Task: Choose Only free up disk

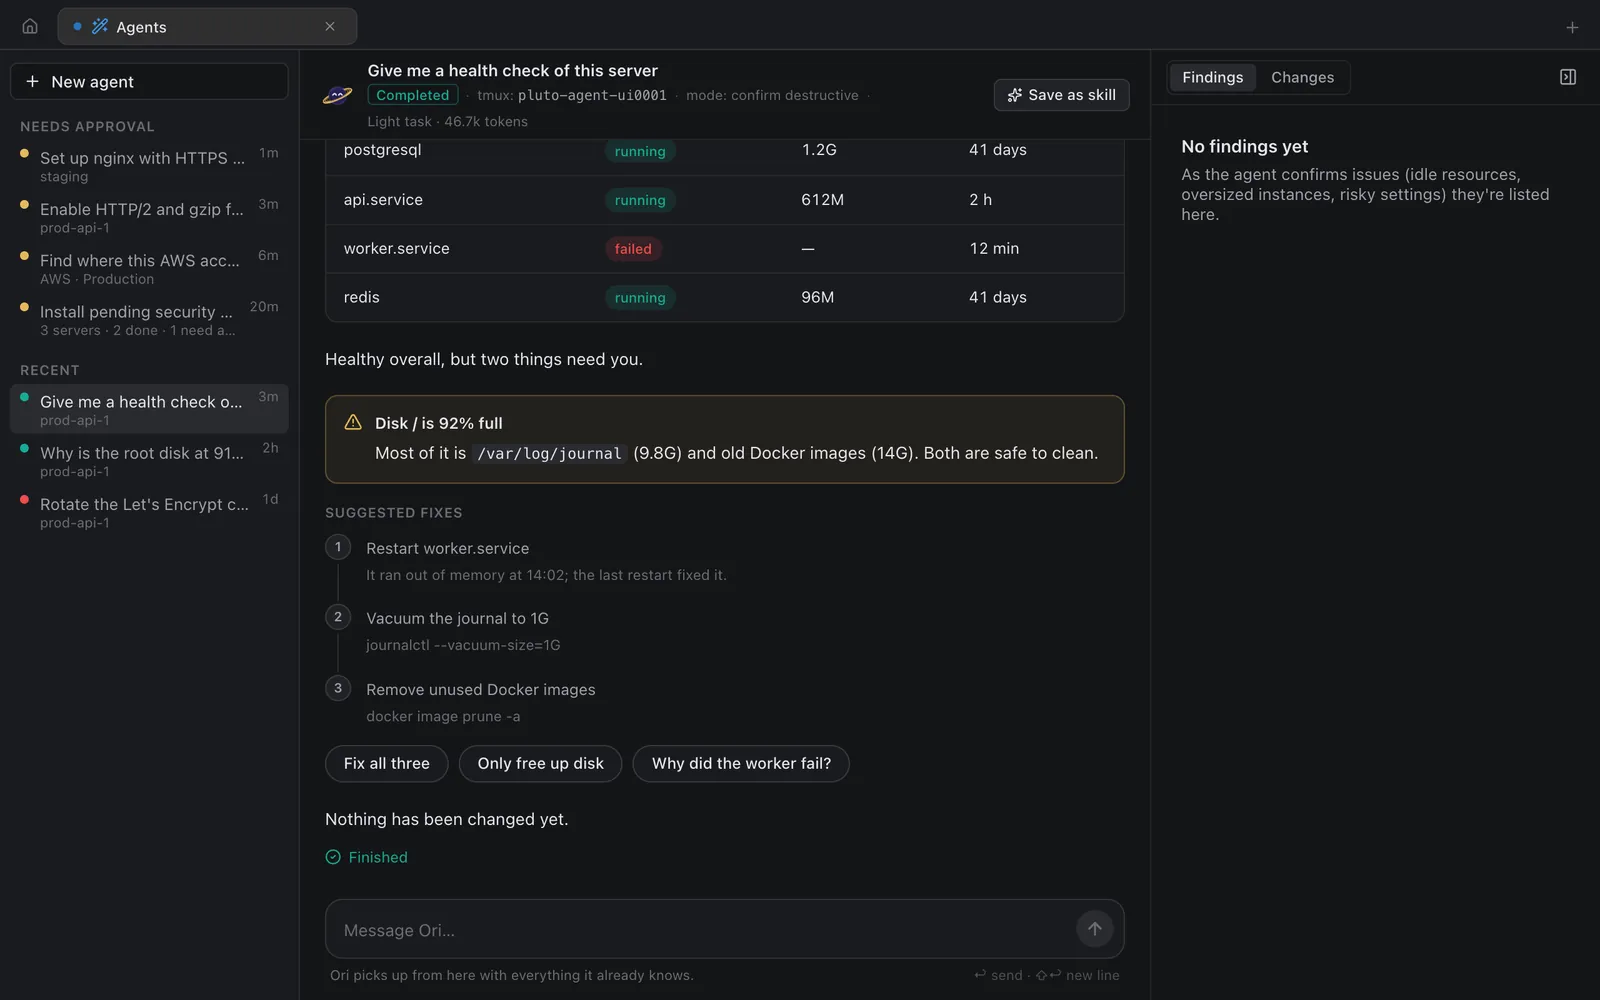Action: coord(540,763)
